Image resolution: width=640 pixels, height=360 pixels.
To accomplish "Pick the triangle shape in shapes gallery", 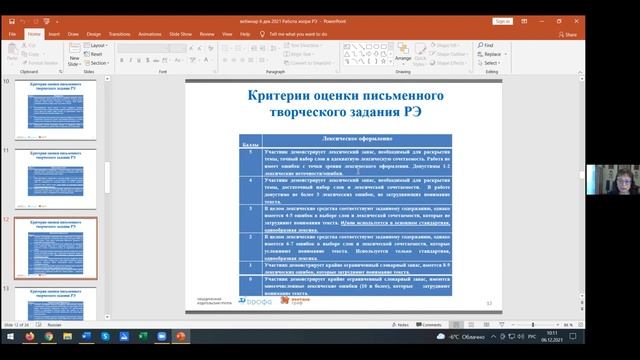I will [347, 54].
